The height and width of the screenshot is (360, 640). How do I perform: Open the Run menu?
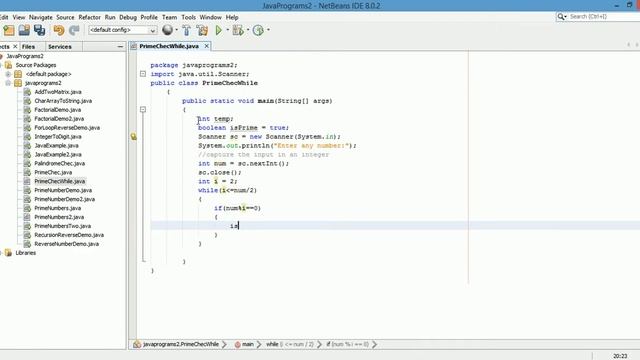click(110, 17)
